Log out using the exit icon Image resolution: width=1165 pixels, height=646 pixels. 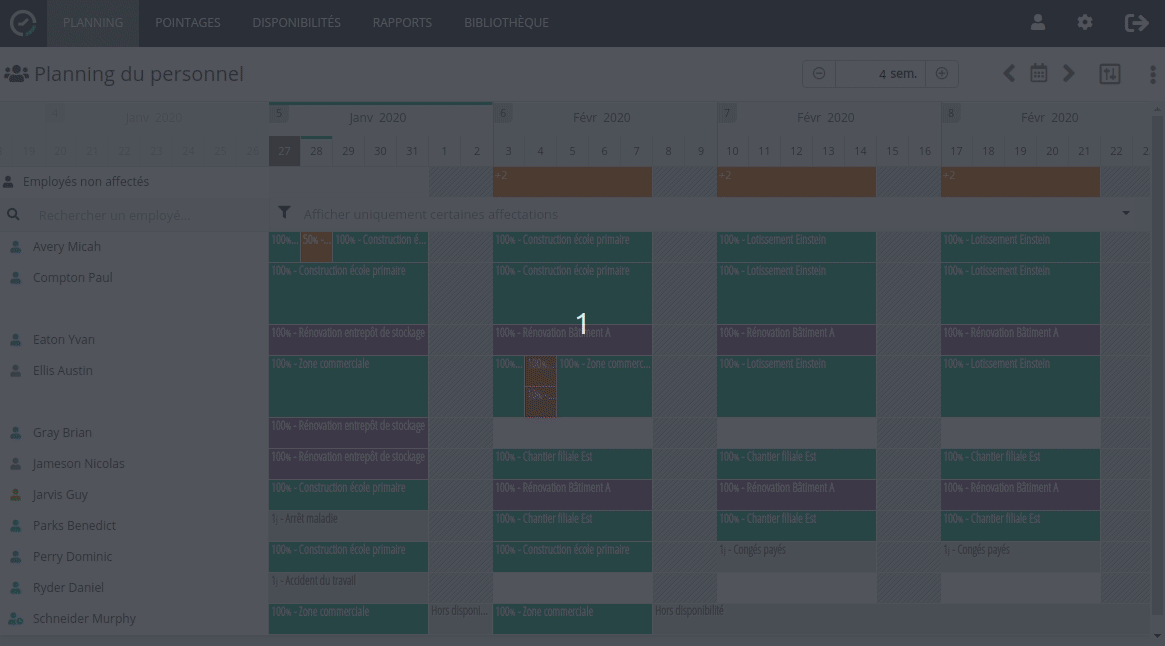tap(1136, 22)
